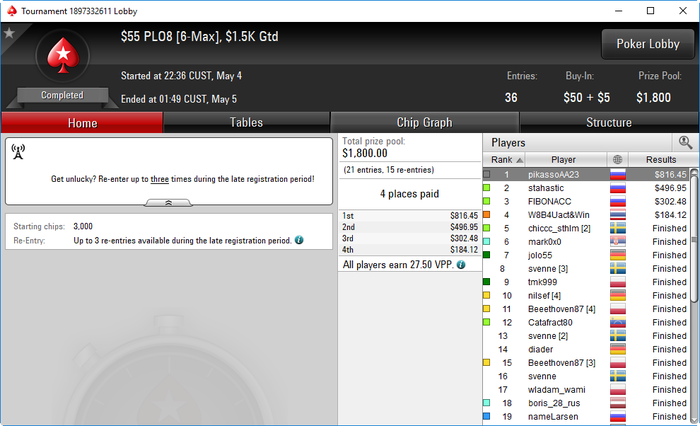Switch to the Tables tab
Image resolution: width=700 pixels, height=426 pixels.
pos(246,122)
